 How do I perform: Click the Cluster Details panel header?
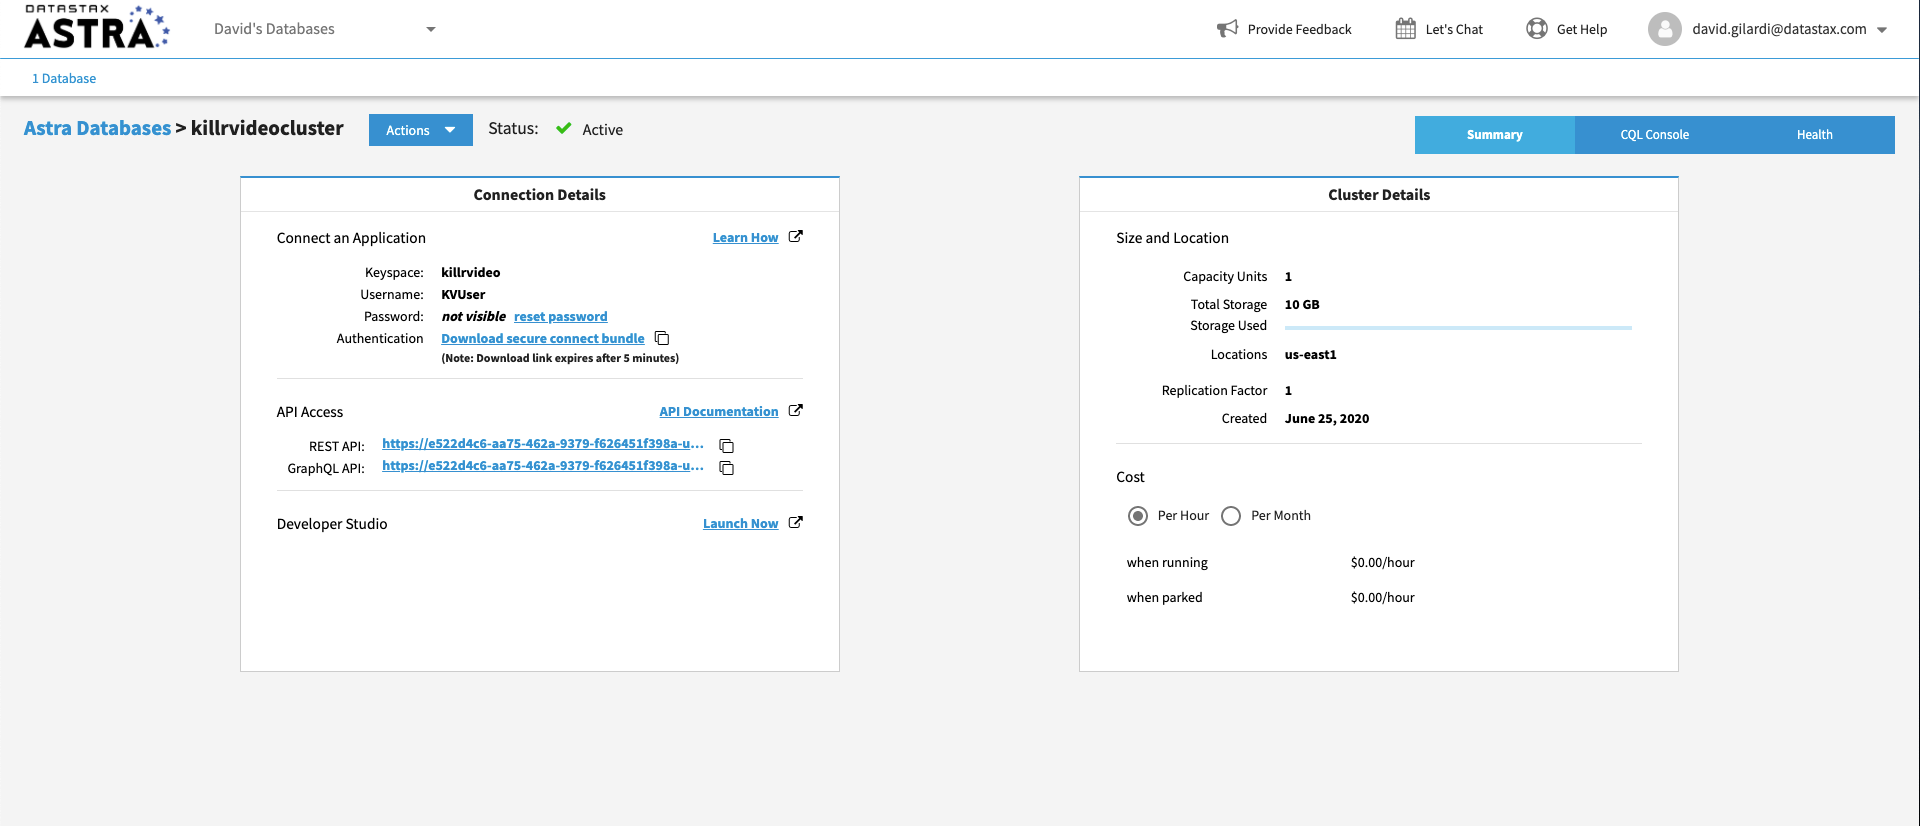coord(1379,195)
